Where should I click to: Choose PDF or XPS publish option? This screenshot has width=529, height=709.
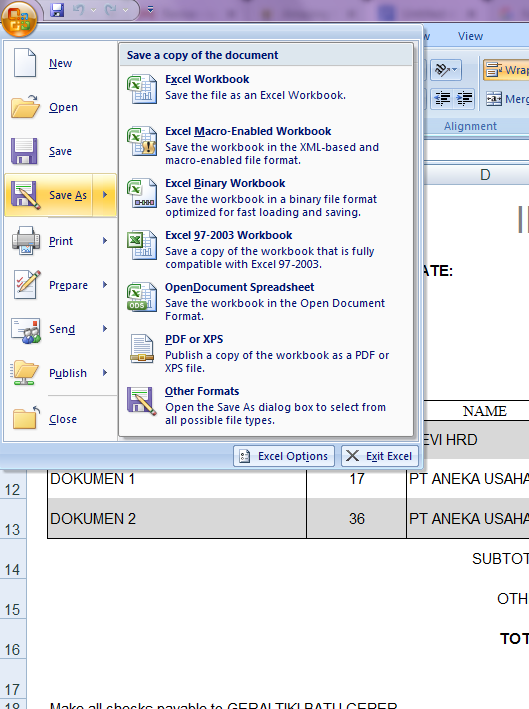click(266, 354)
